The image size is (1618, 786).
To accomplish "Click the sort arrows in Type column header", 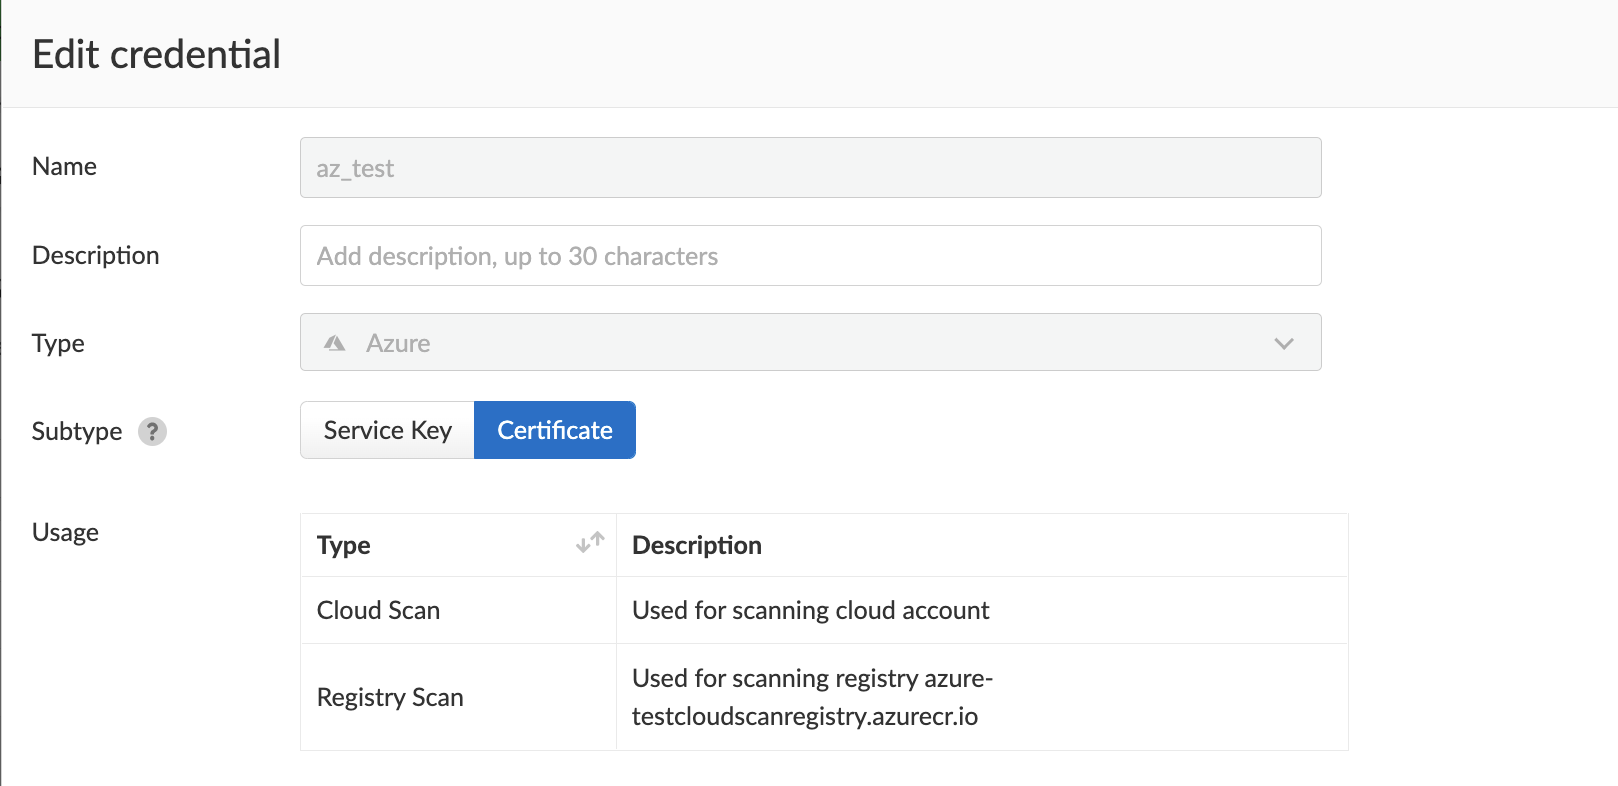I will pos(590,543).
